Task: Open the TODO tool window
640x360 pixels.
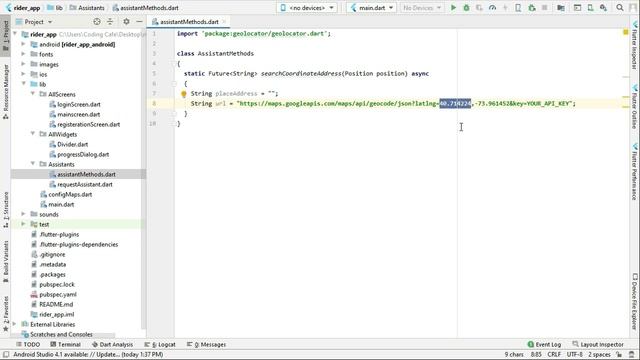Action: click(x=28, y=344)
